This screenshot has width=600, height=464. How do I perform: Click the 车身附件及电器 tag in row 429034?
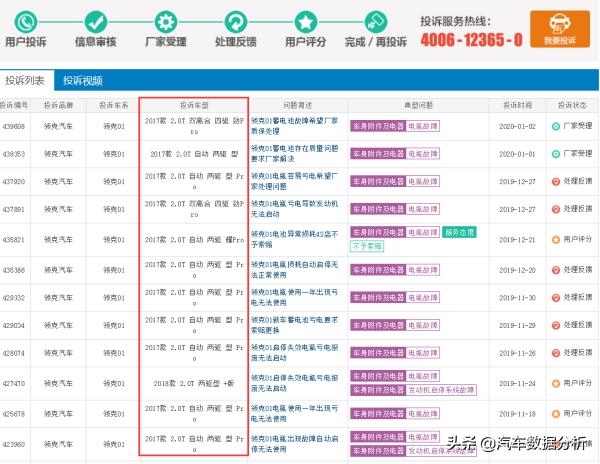[x=378, y=325]
